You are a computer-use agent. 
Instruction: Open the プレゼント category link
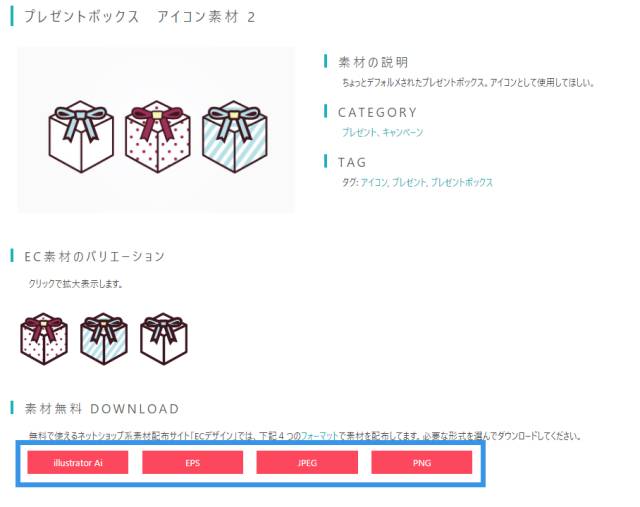click(358, 132)
